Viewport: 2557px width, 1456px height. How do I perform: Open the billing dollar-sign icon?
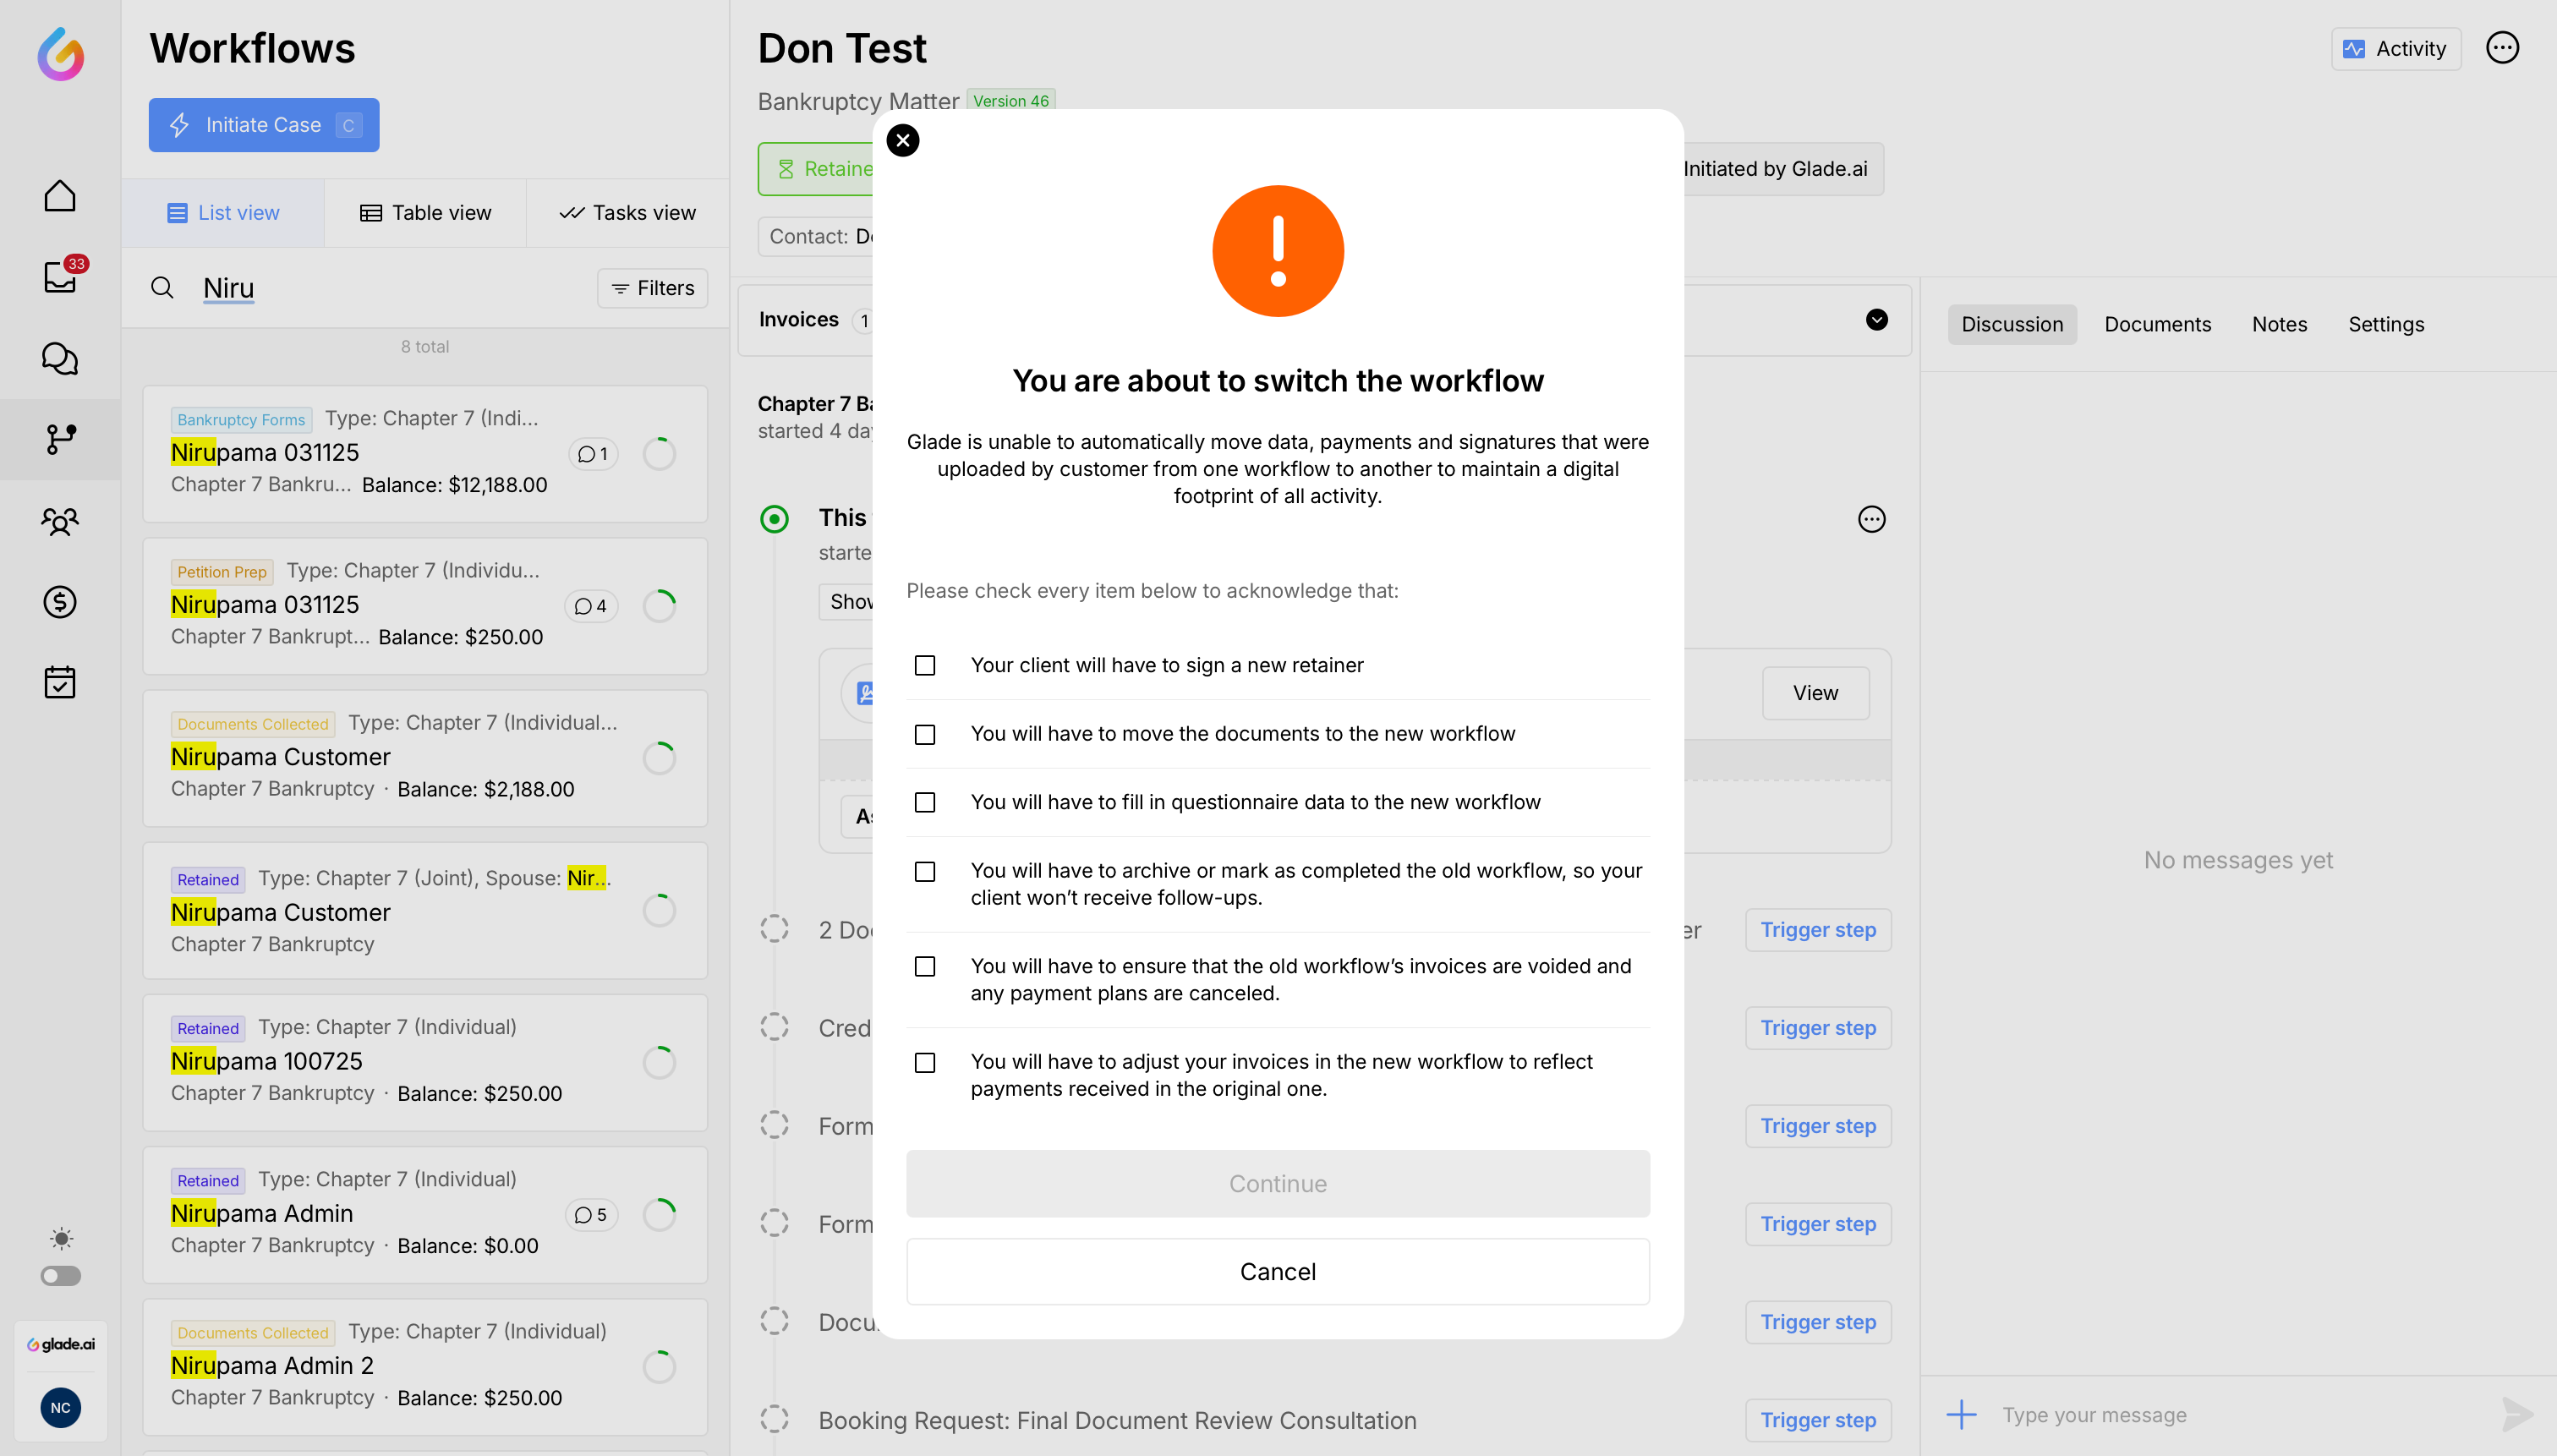60,602
